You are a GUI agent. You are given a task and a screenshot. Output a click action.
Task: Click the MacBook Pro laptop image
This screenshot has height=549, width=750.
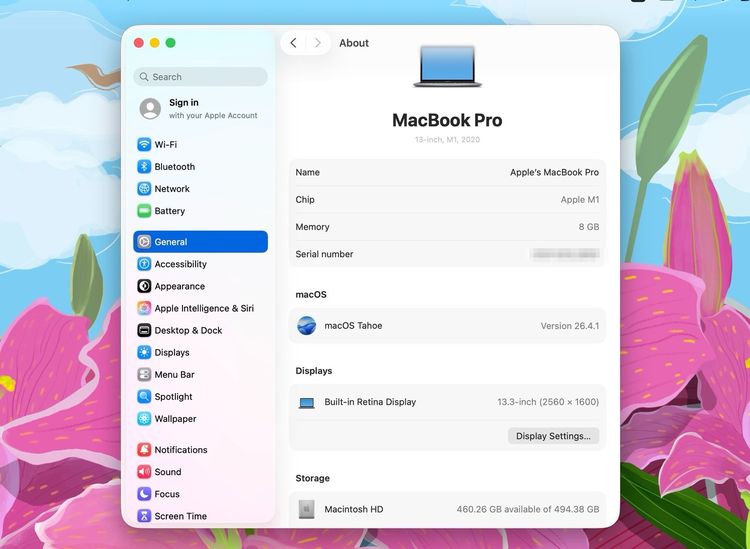pos(447,66)
